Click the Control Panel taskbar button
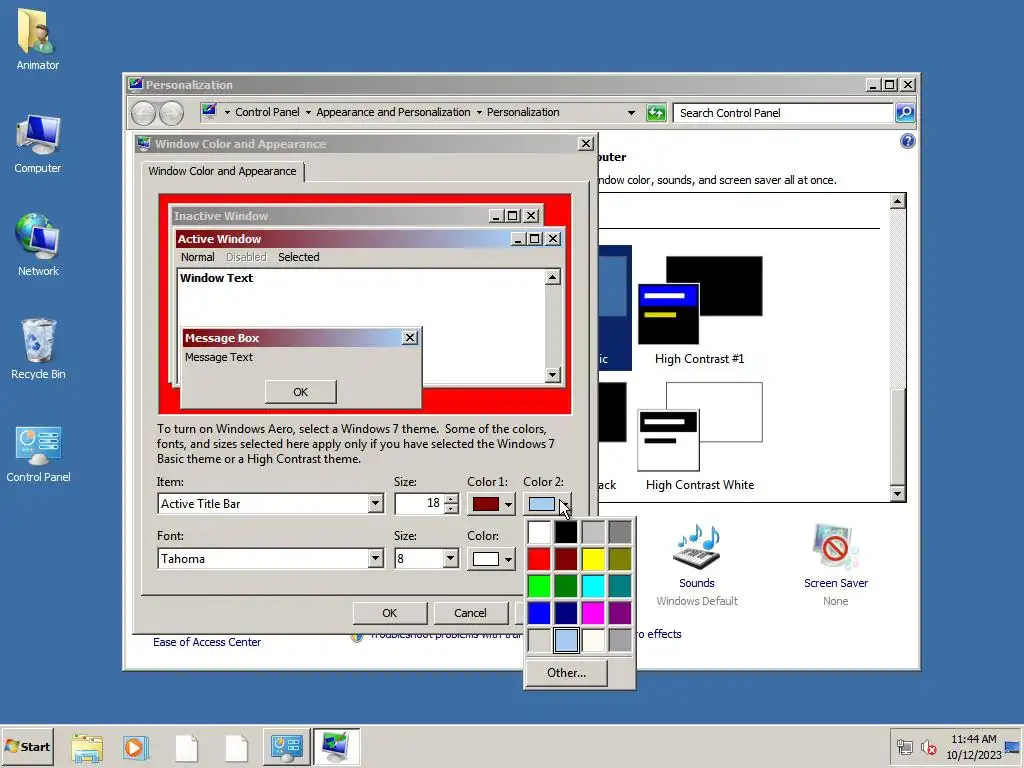Image resolution: width=1024 pixels, height=768 pixels. tap(287, 747)
